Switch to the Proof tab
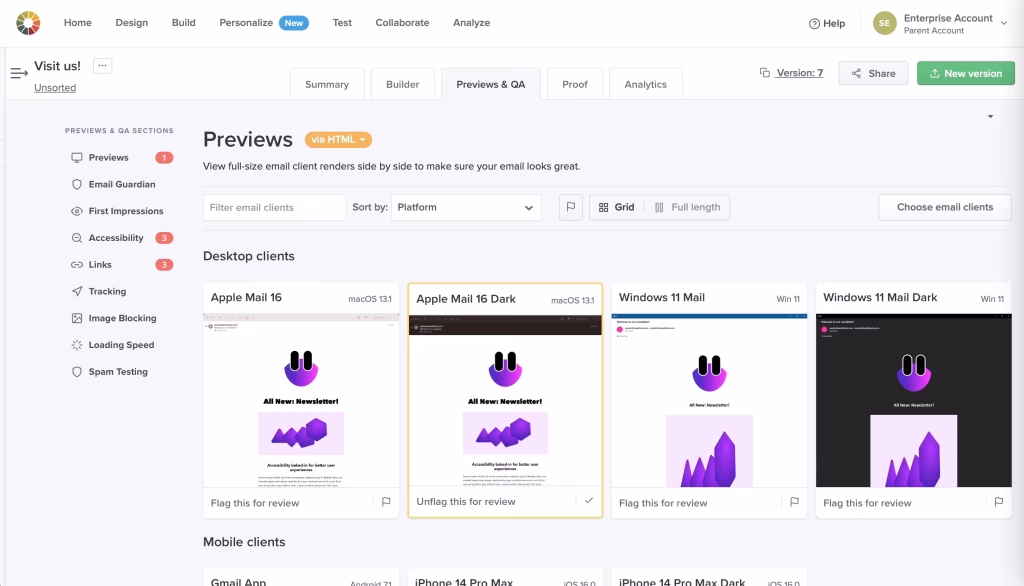 tap(575, 84)
